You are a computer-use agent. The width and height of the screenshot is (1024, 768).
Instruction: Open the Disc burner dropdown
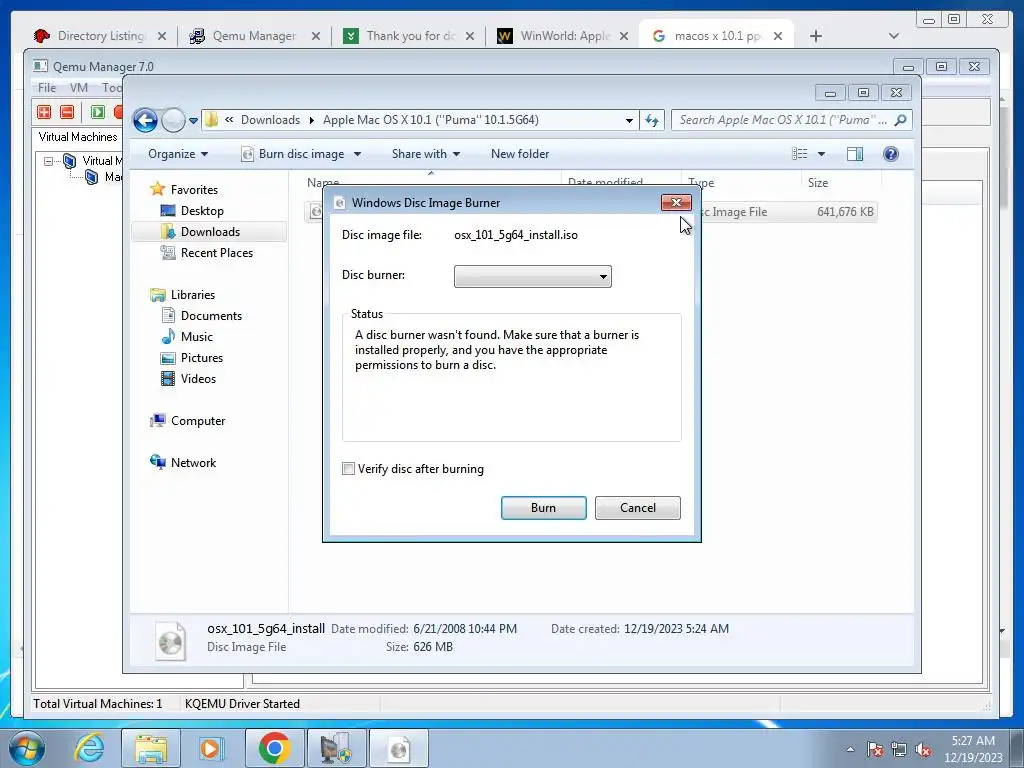click(x=532, y=276)
